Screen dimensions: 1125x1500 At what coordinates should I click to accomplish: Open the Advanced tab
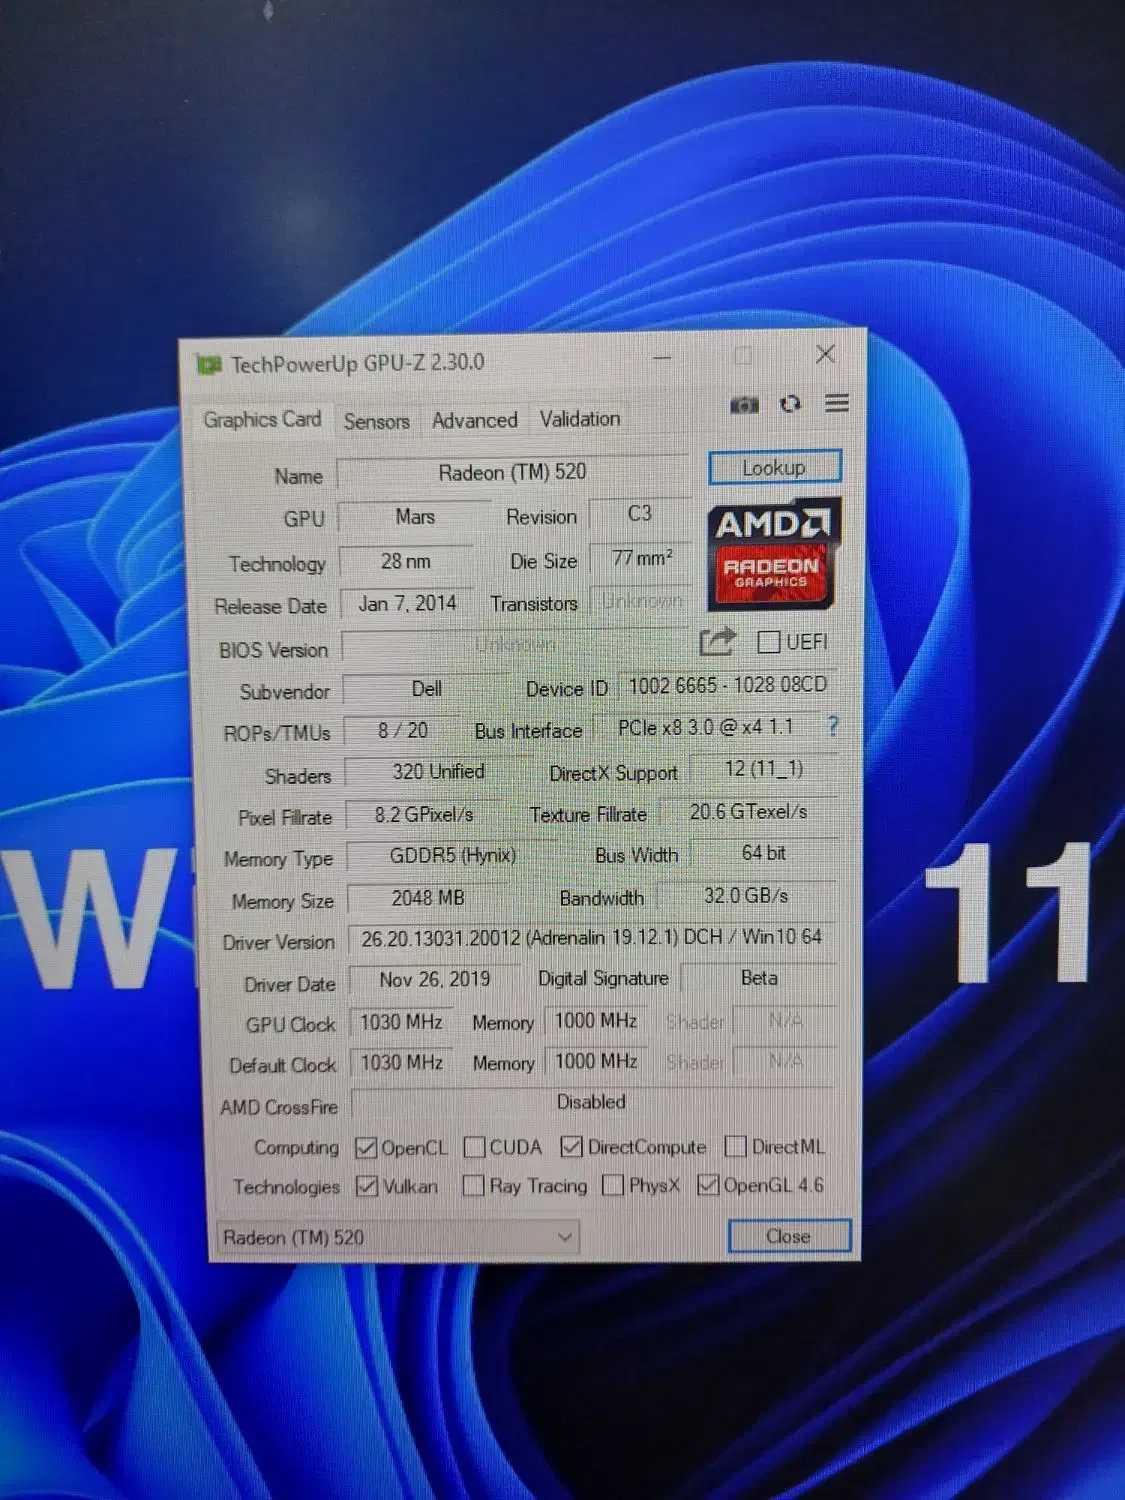pyautogui.click(x=474, y=420)
